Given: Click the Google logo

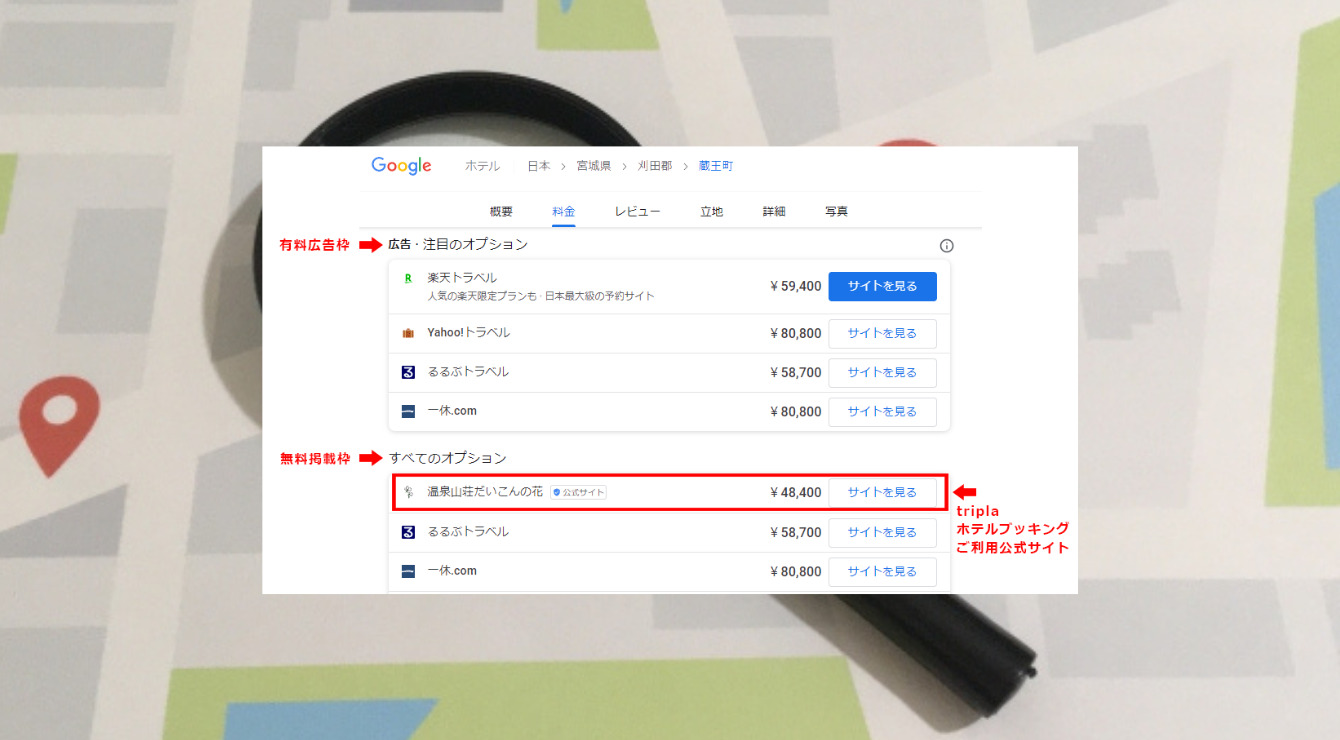Looking at the screenshot, I should [x=401, y=166].
